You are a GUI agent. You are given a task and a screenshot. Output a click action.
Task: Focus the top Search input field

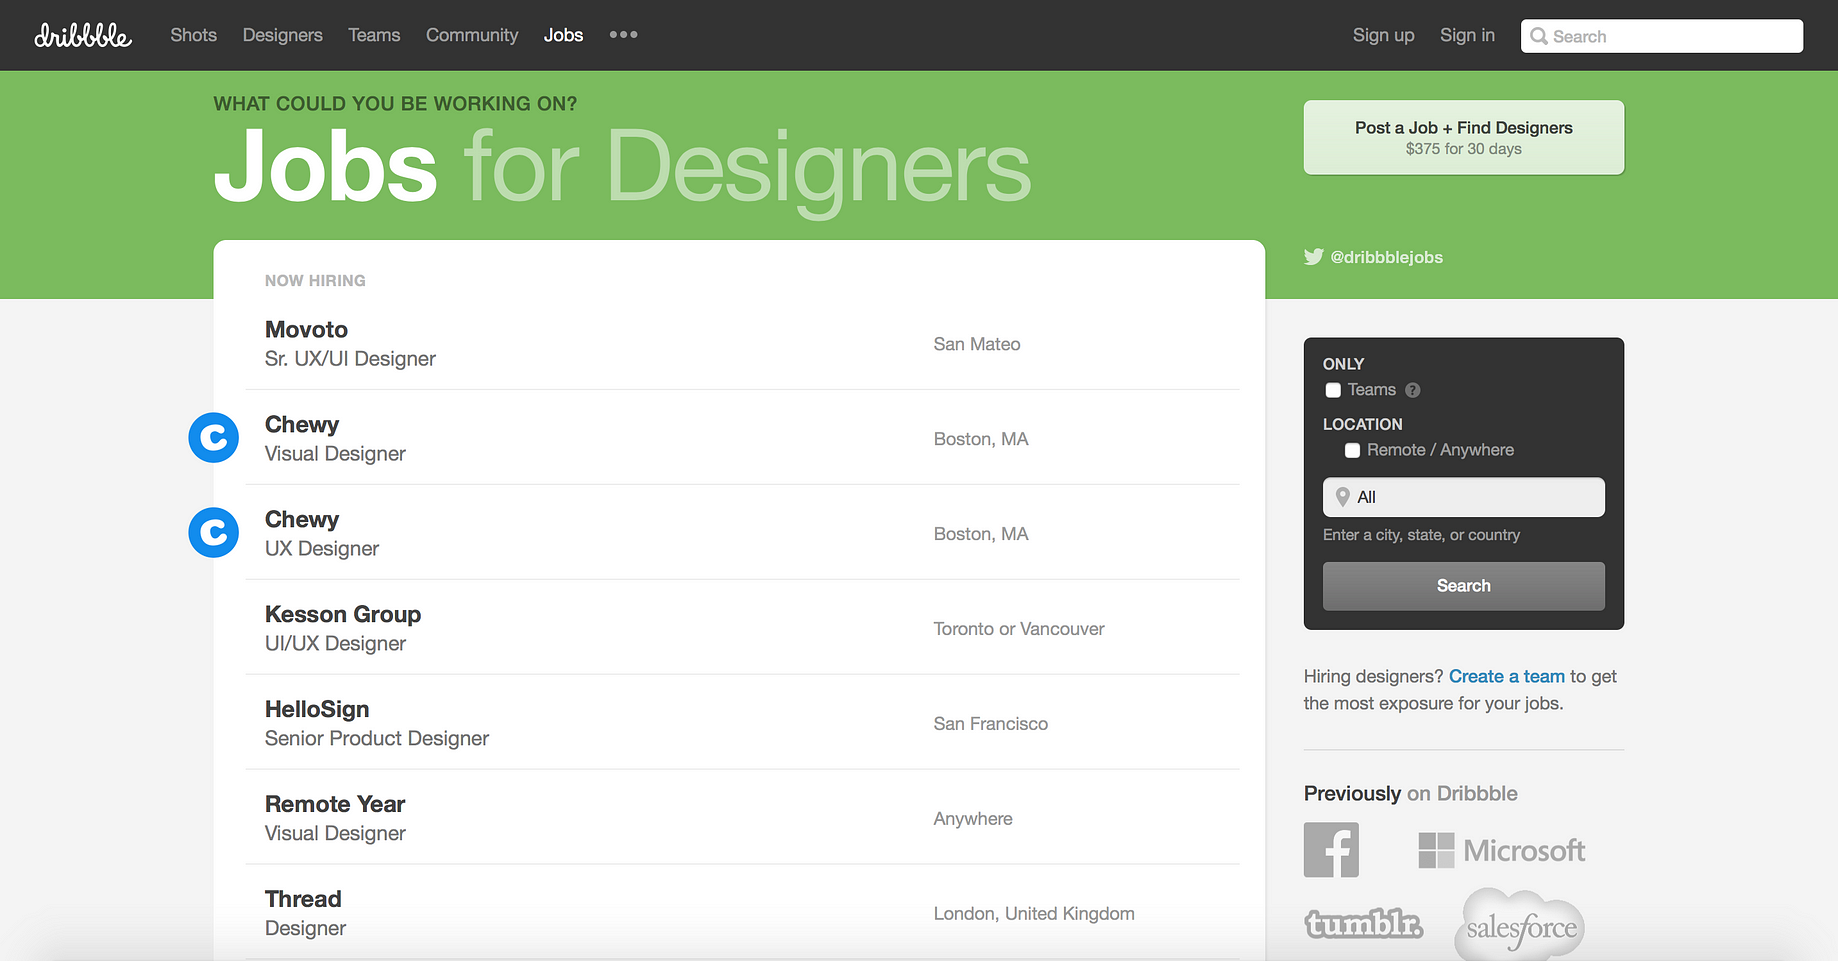[x=1662, y=36]
